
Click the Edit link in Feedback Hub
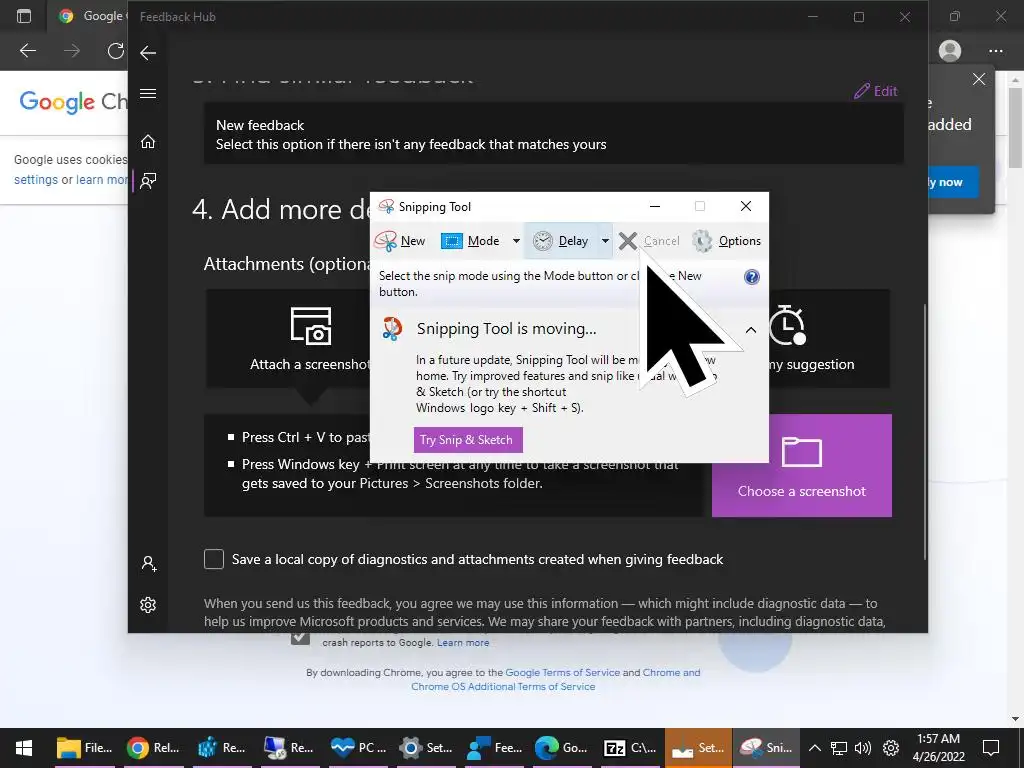pos(876,91)
